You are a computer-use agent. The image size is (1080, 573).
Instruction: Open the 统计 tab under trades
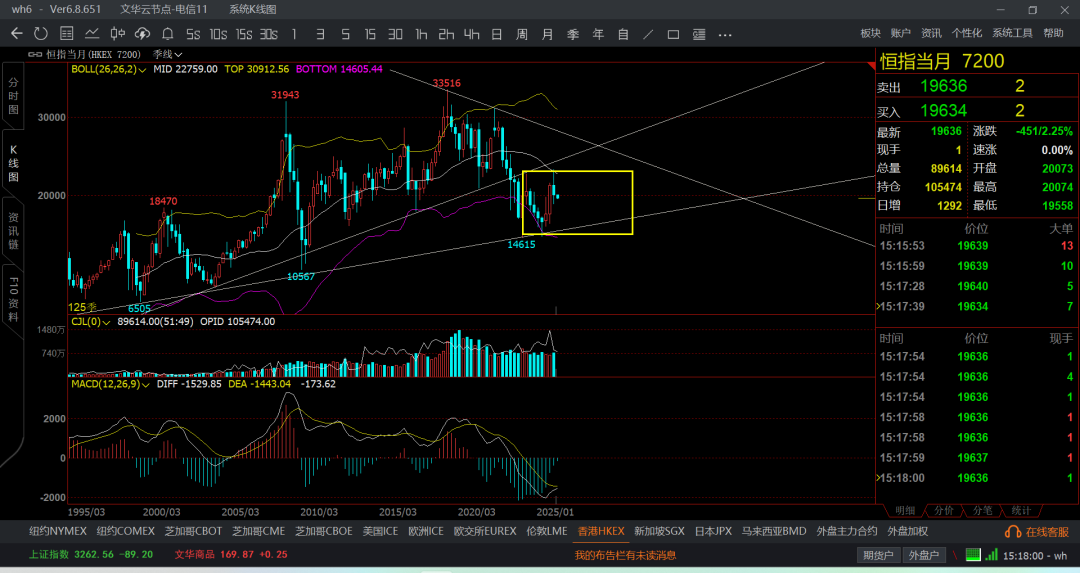(x=1021, y=510)
